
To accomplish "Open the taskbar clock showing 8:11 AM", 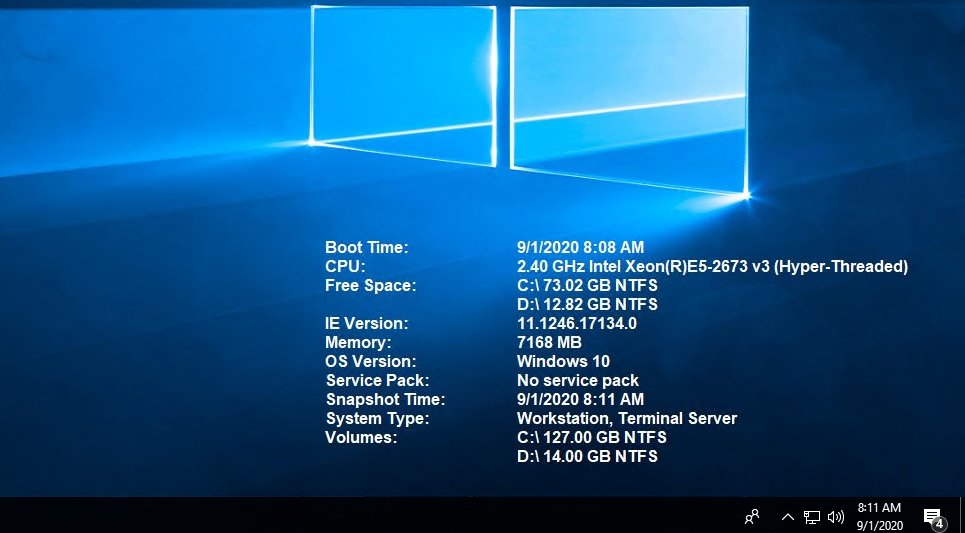I will click(x=879, y=516).
